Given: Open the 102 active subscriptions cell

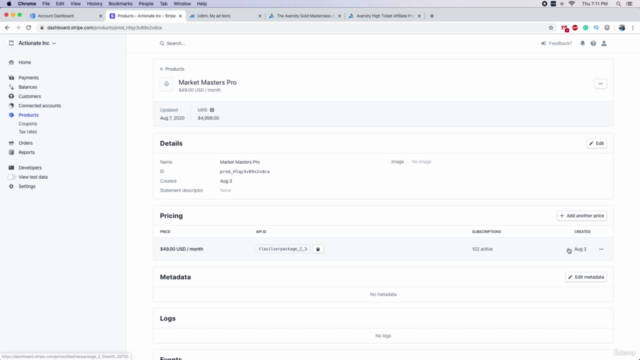Looking at the screenshot, I should (x=482, y=249).
